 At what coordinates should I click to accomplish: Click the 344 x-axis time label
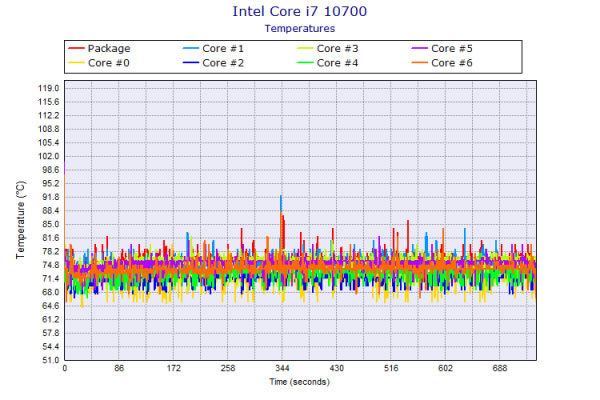point(282,368)
